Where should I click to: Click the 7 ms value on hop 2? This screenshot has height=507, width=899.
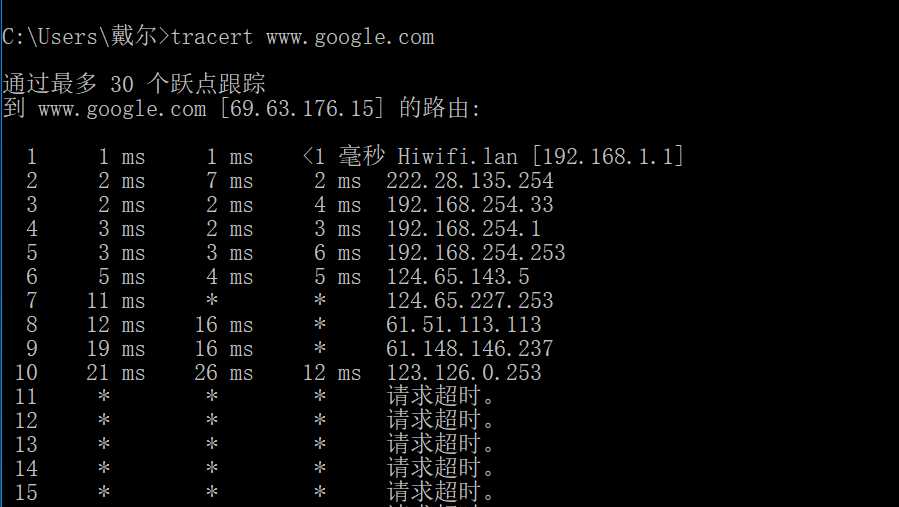tap(229, 181)
